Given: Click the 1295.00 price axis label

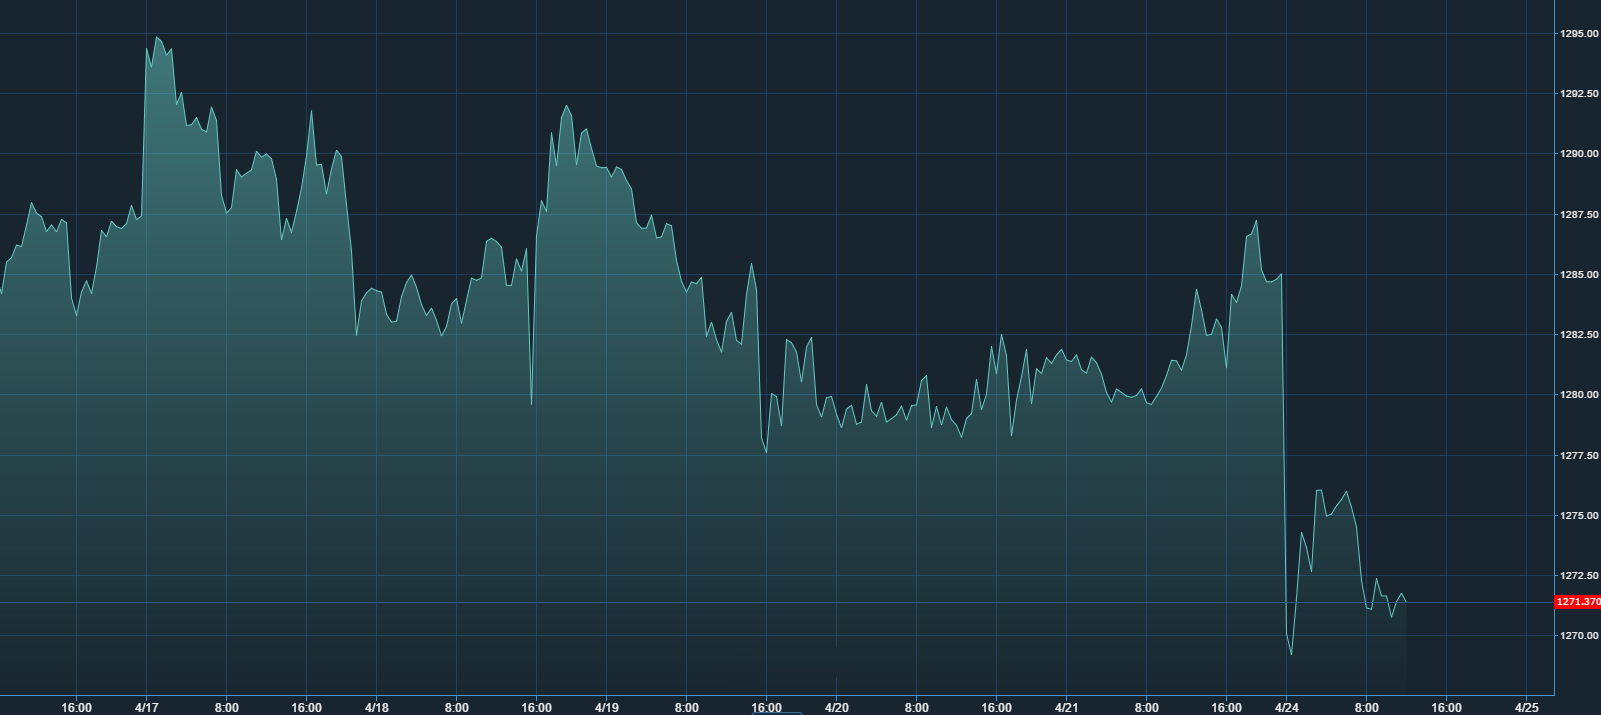Looking at the screenshot, I should point(1579,34).
